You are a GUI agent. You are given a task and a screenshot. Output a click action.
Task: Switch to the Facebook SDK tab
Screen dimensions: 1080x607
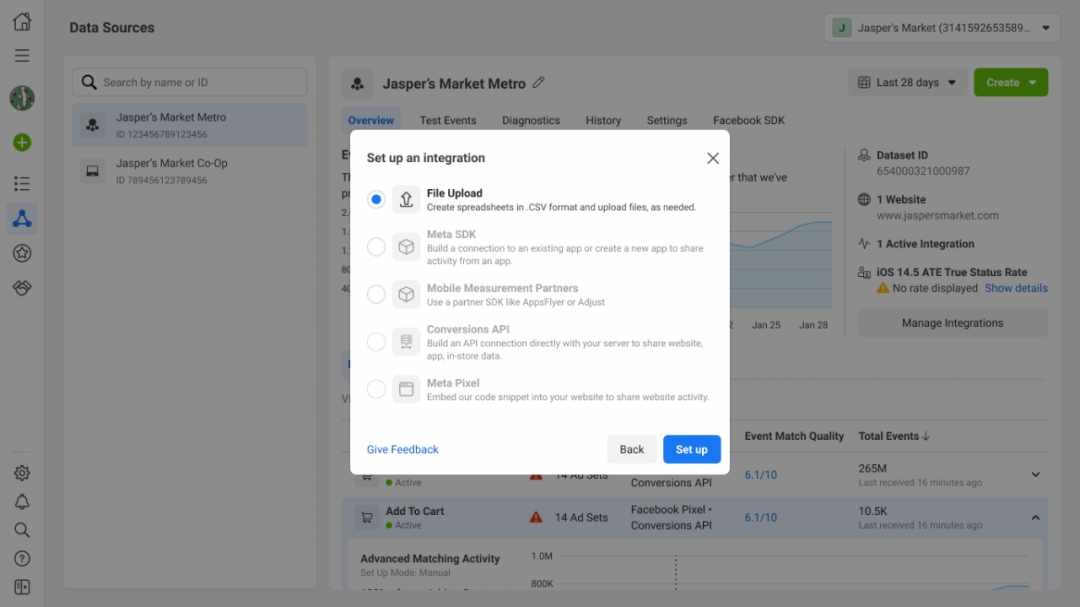click(x=749, y=121)
